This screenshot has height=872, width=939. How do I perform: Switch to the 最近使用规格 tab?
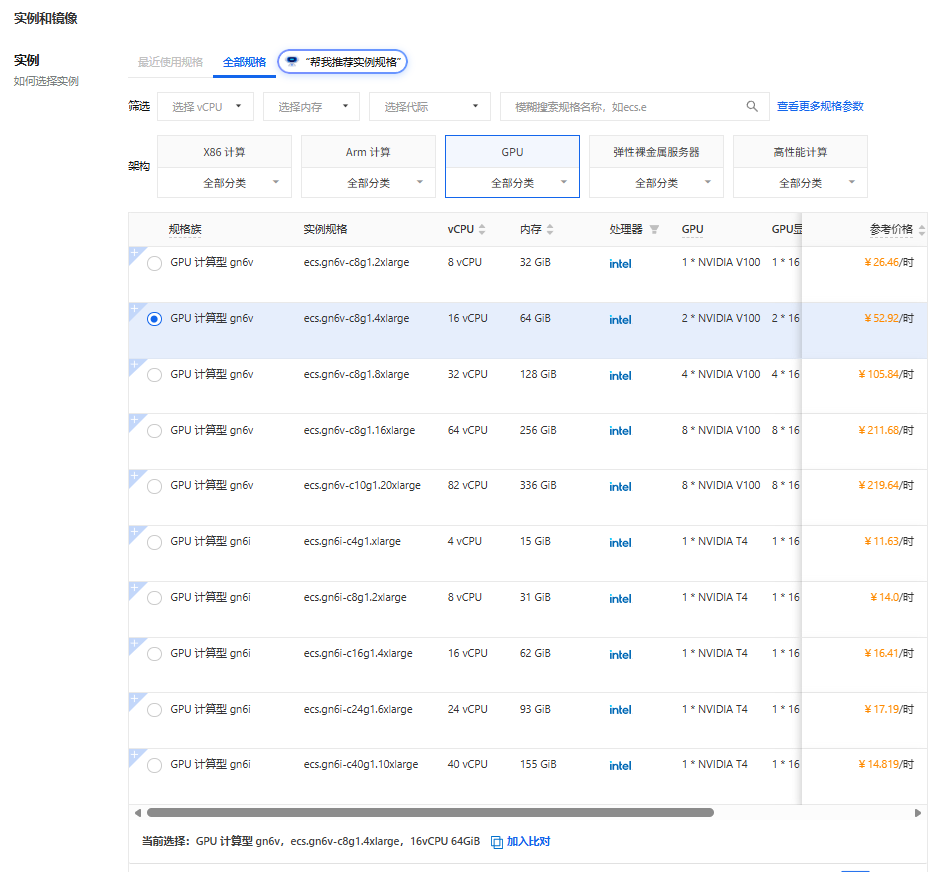(170, 62)
